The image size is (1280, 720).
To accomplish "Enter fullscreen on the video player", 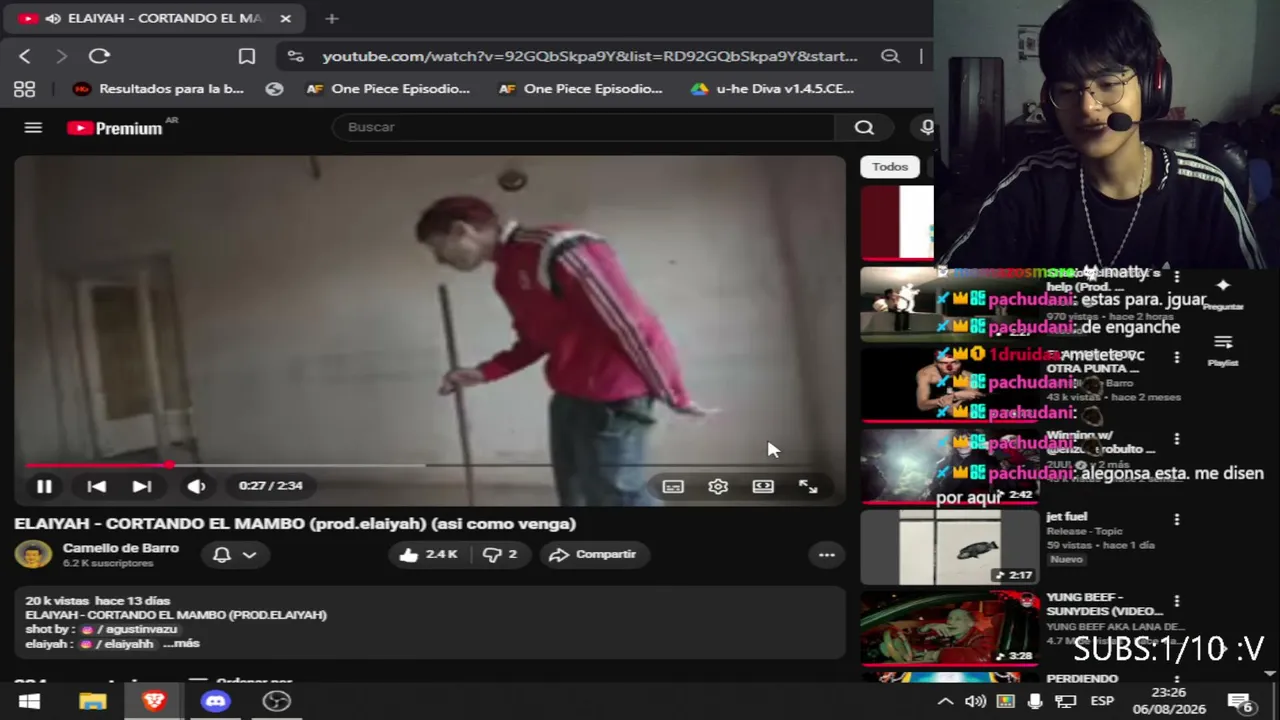I will pyautogui.click(x=808, y=486).
